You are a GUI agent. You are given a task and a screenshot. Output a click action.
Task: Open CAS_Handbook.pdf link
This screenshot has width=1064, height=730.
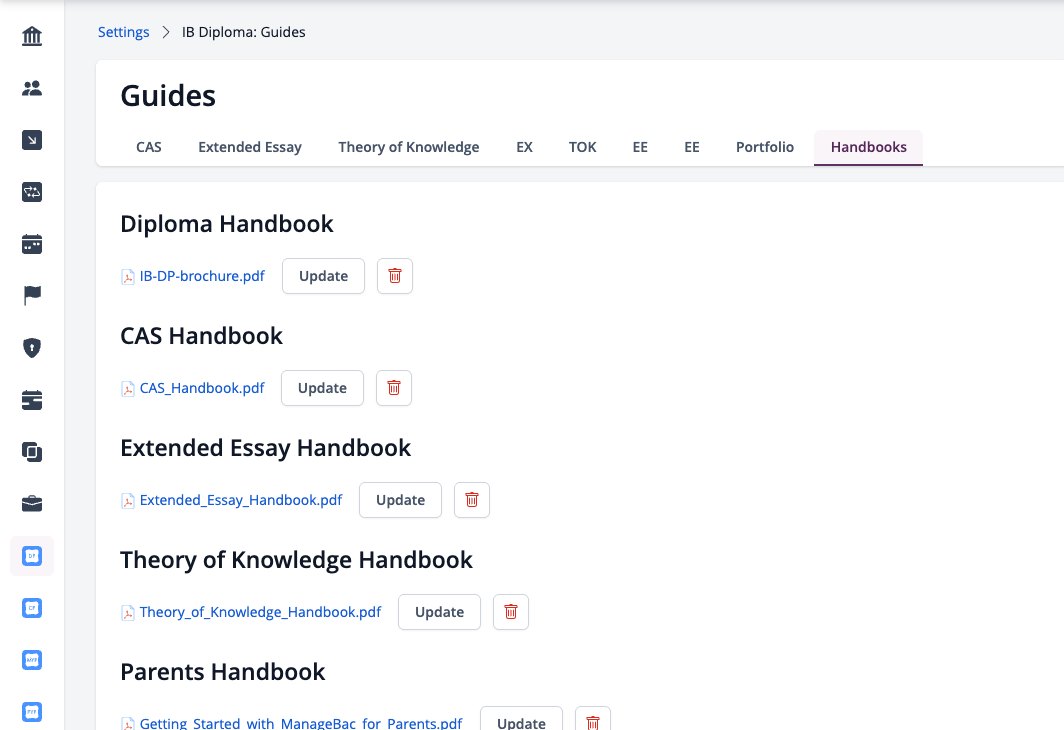(x=202, y=388)
